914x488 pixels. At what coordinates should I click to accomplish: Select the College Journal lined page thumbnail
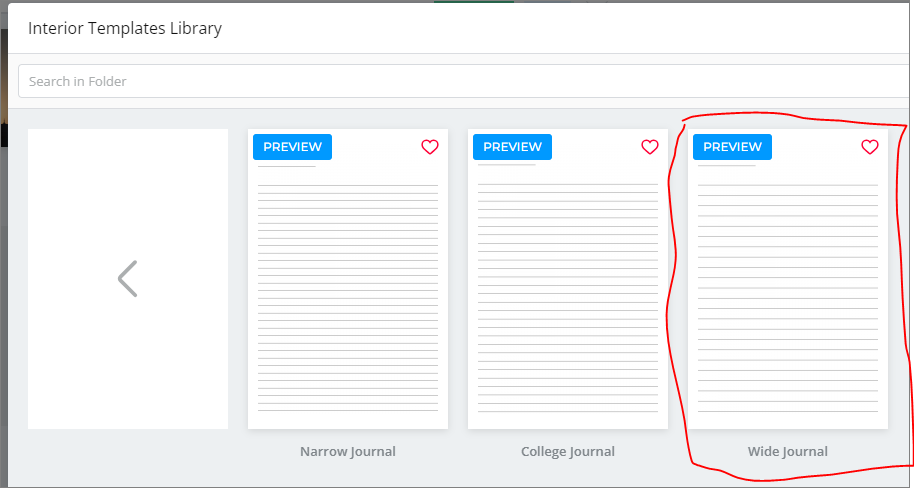coord(568,279)
